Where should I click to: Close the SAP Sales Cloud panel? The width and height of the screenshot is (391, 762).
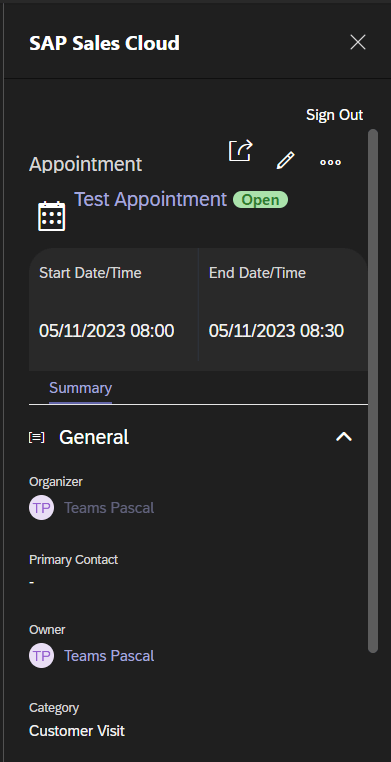pyautogui.click(x=358, y=42)
